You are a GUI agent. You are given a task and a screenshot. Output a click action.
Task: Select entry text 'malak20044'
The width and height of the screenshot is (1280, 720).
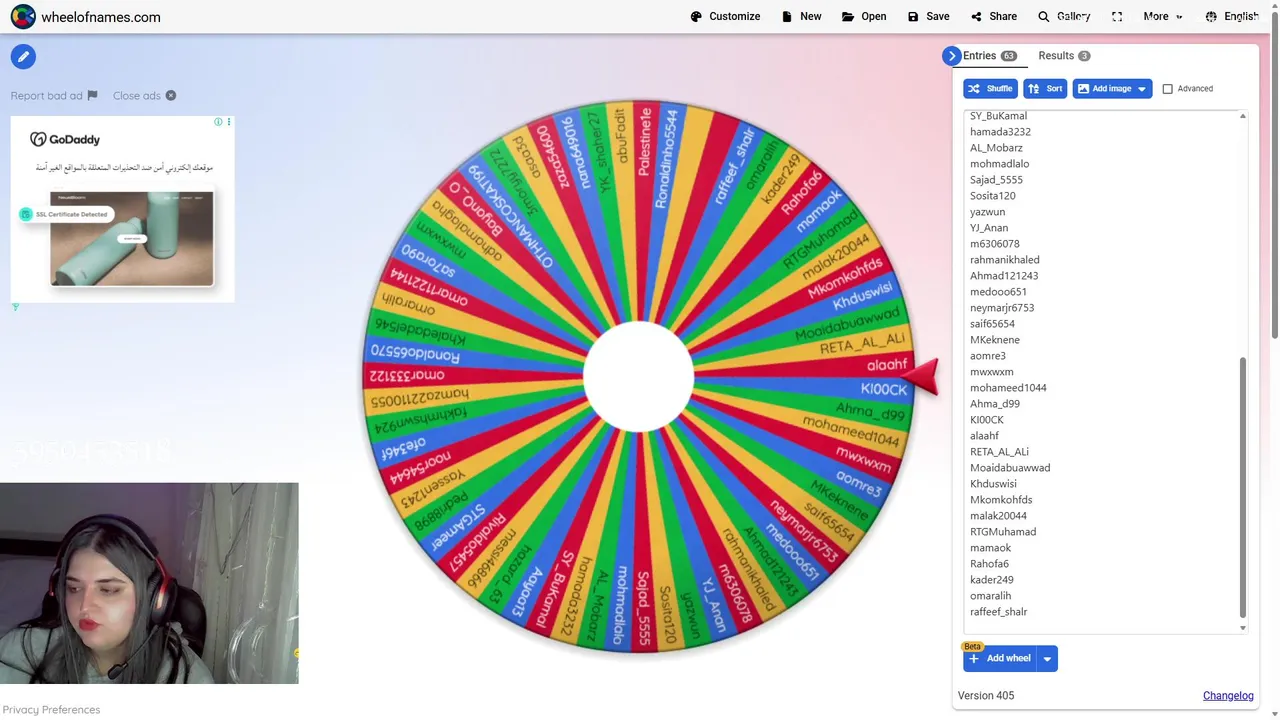pos(998,516)
